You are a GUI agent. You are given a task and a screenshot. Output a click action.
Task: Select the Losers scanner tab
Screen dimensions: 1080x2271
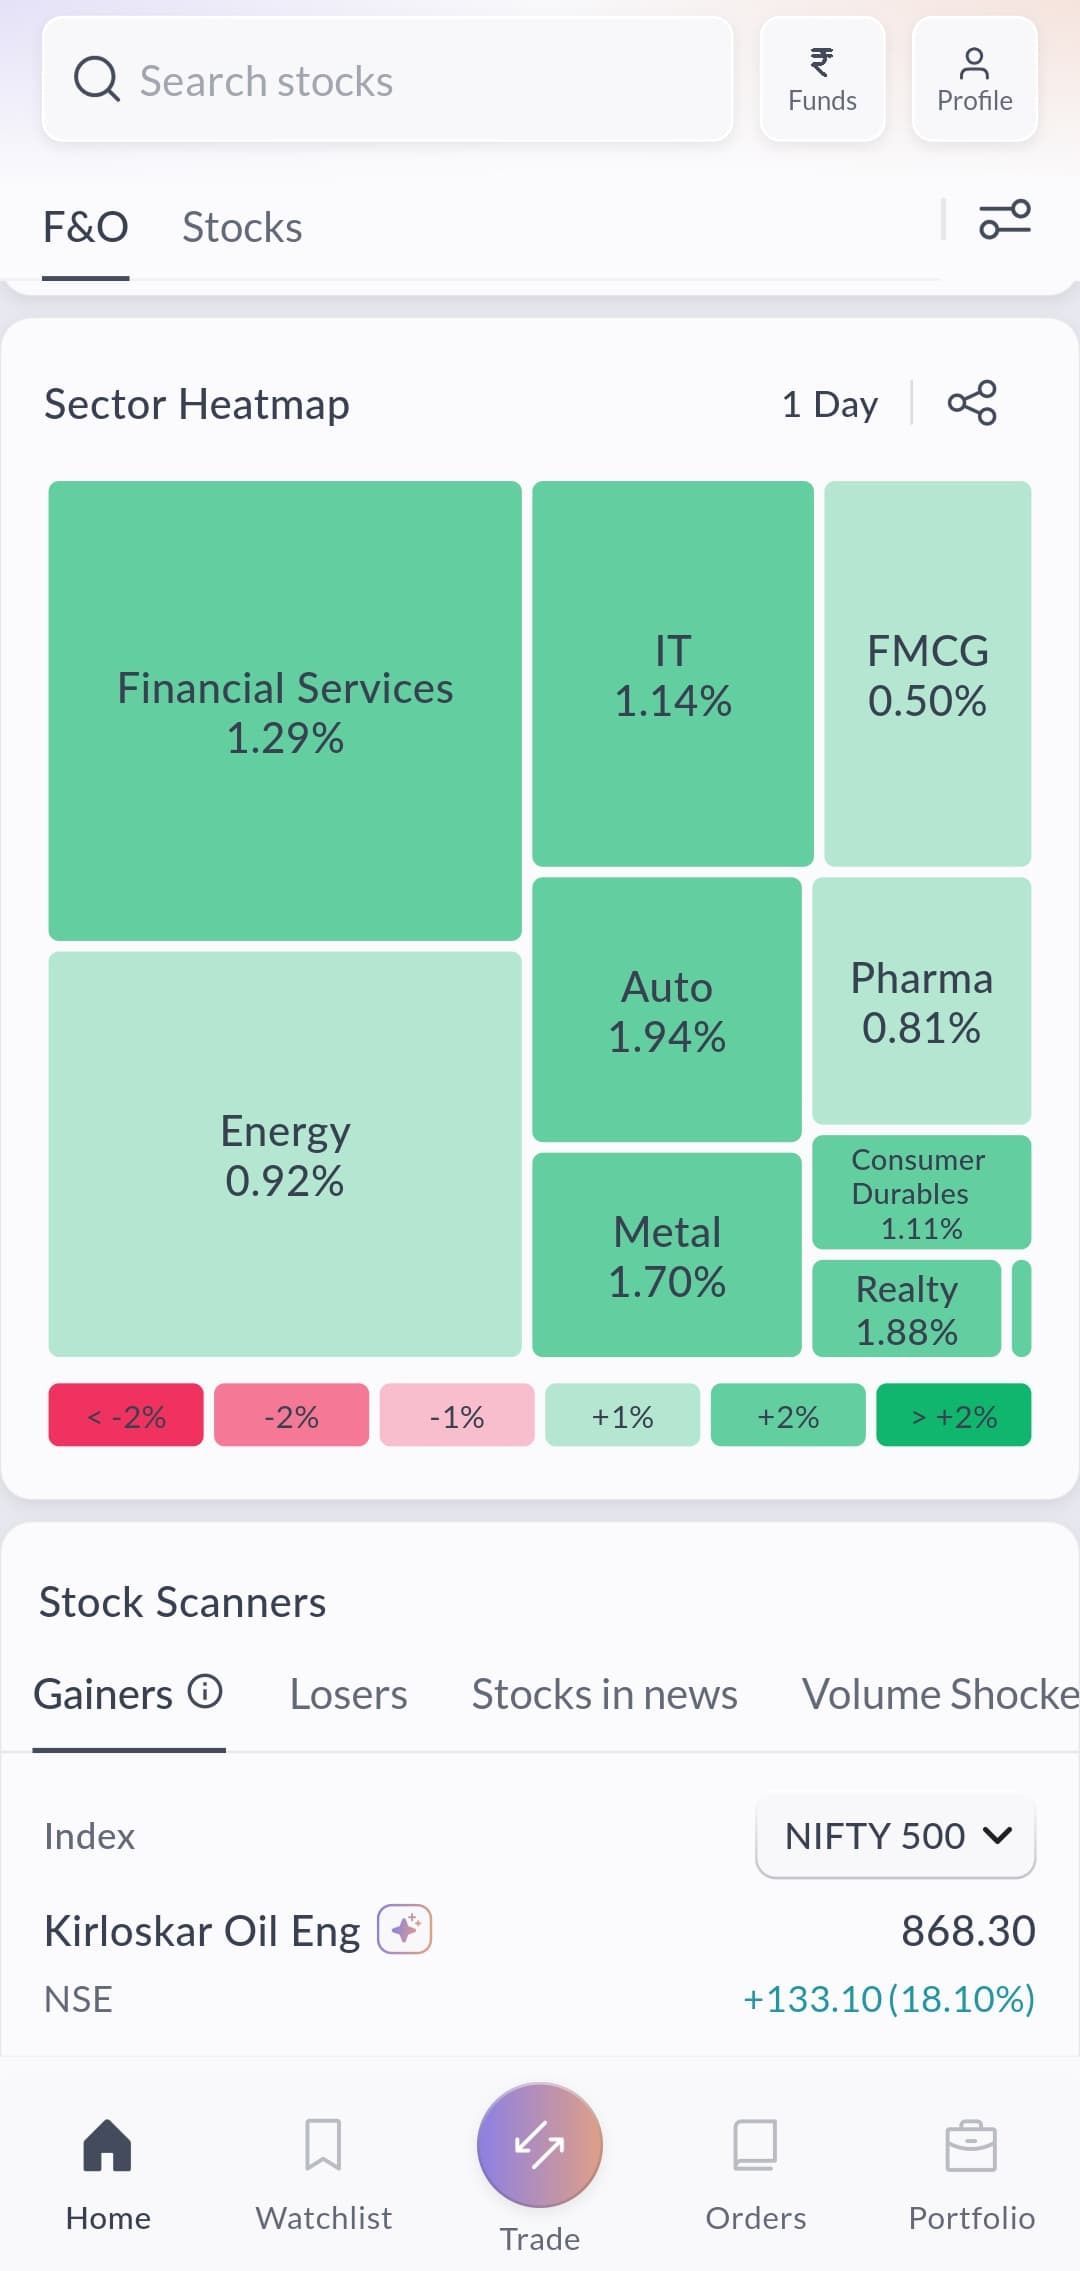point(348,1694)
